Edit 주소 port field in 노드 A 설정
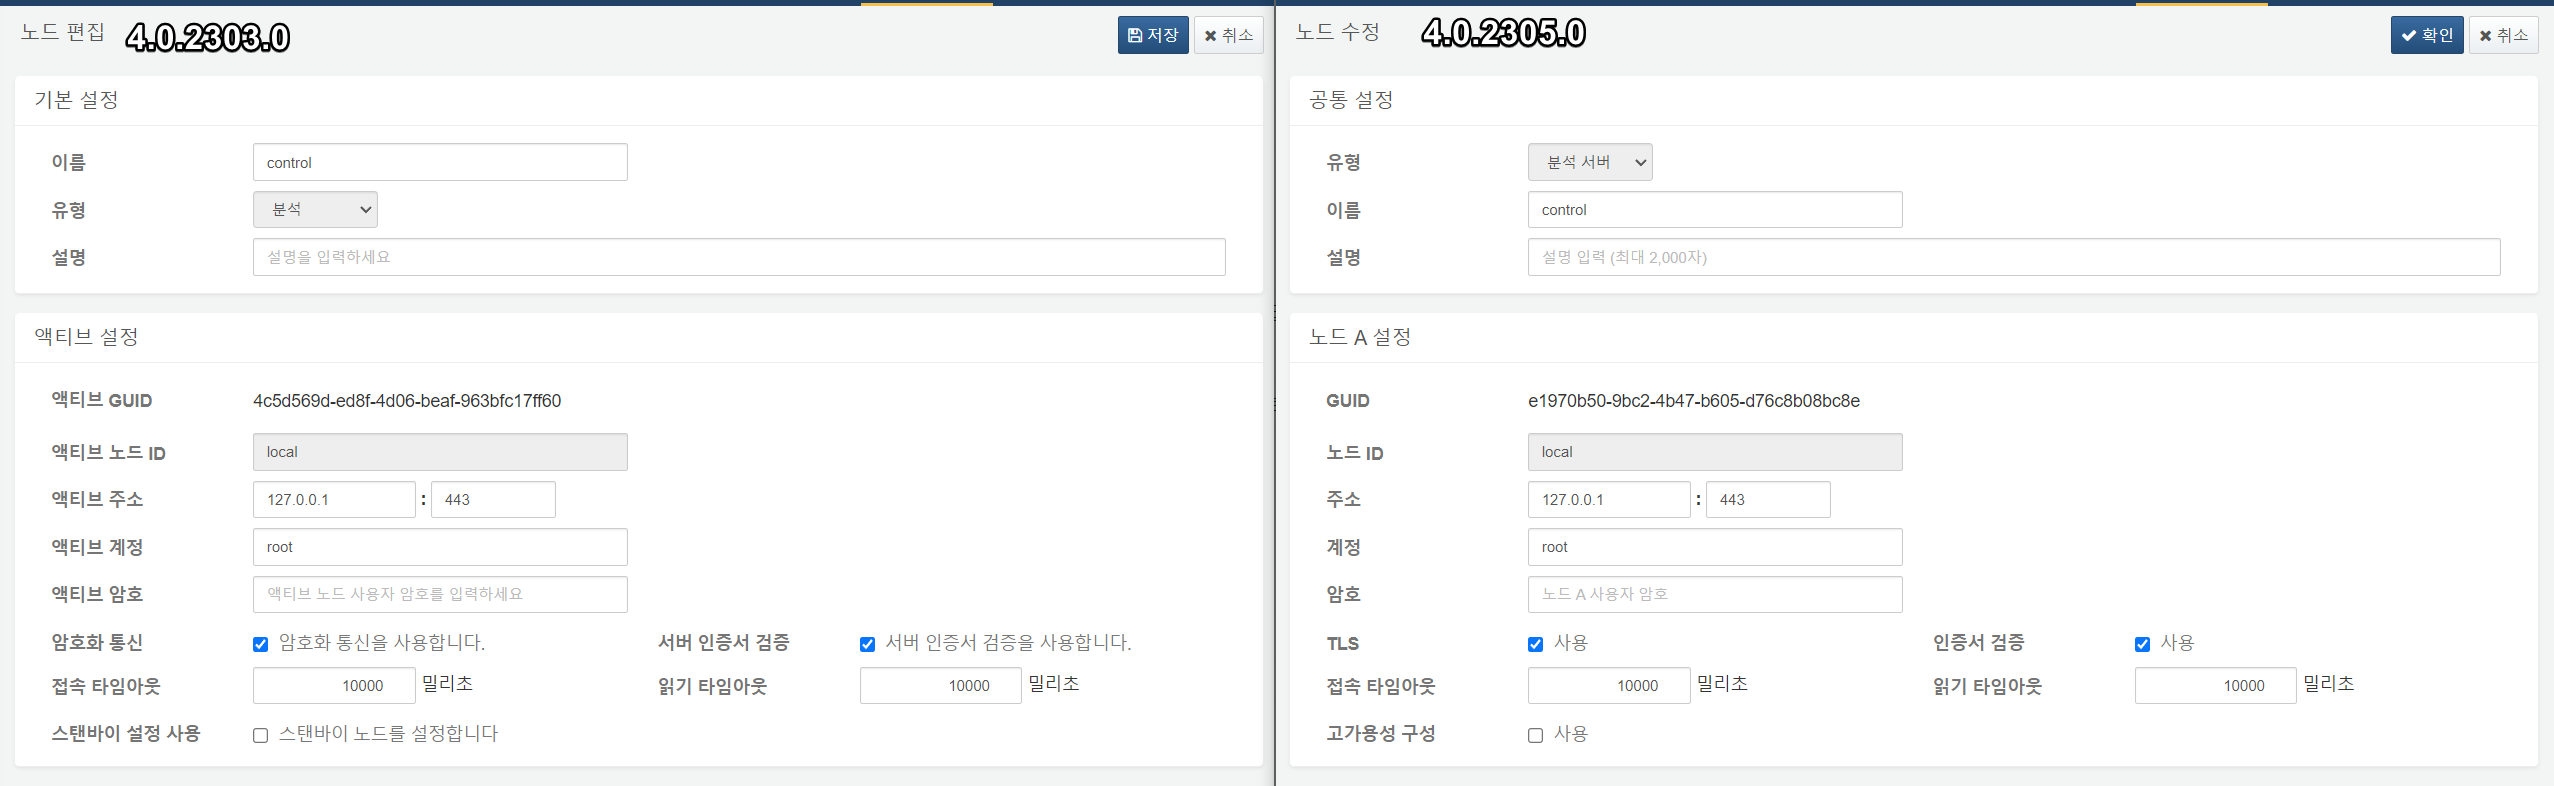The height and width of the screenshot is (786, 2554). [1768, 500]
